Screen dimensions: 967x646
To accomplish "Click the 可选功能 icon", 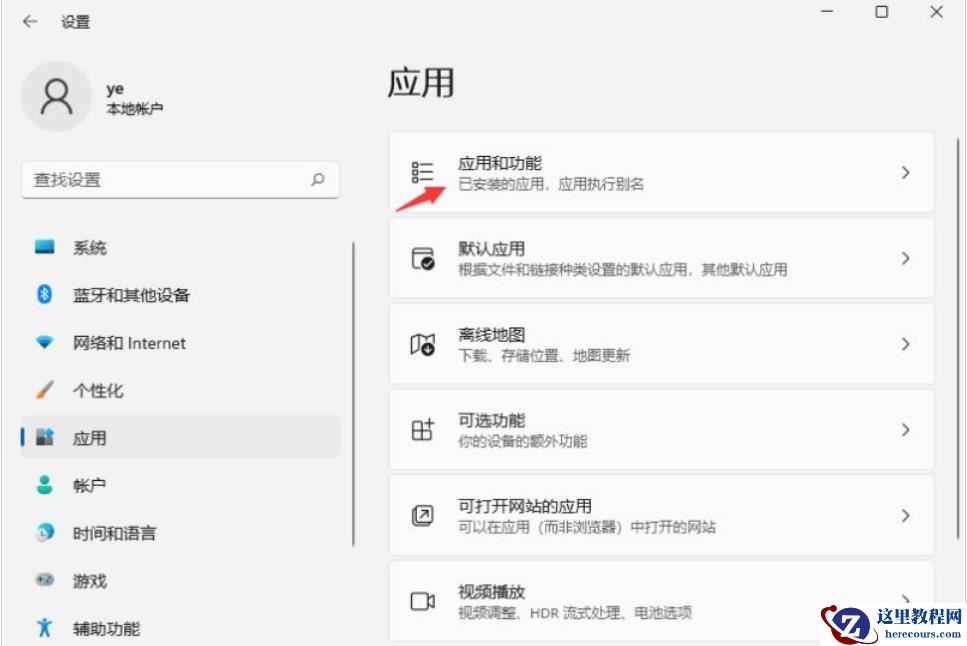I will pyautogui.click(x=421, y=429).
